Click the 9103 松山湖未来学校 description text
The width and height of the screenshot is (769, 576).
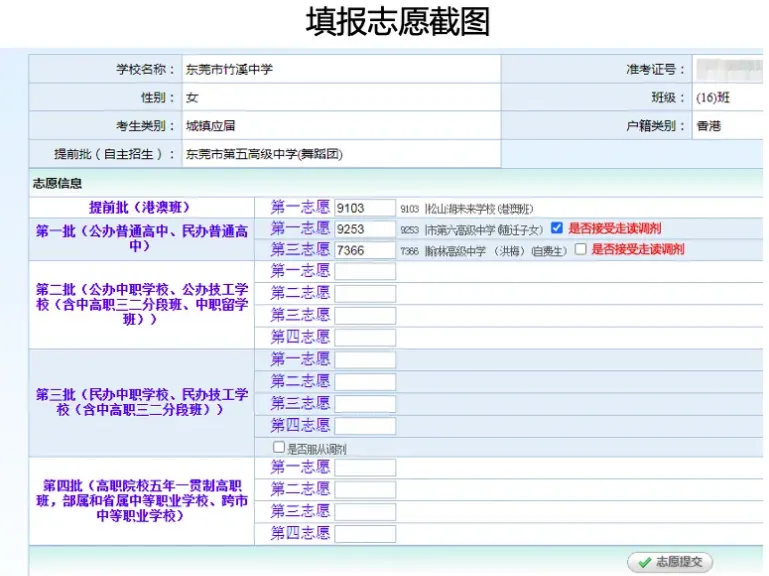[x=466, y=209]
